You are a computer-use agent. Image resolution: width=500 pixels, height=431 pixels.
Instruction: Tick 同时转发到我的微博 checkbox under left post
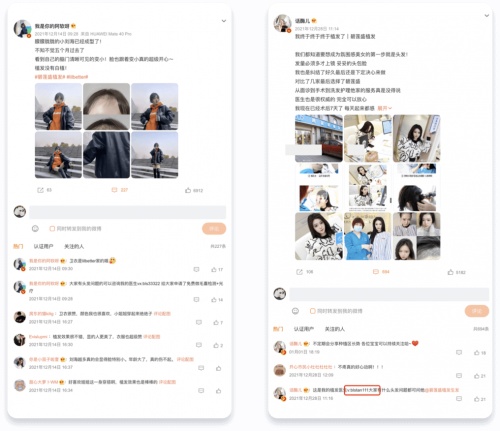52,229
